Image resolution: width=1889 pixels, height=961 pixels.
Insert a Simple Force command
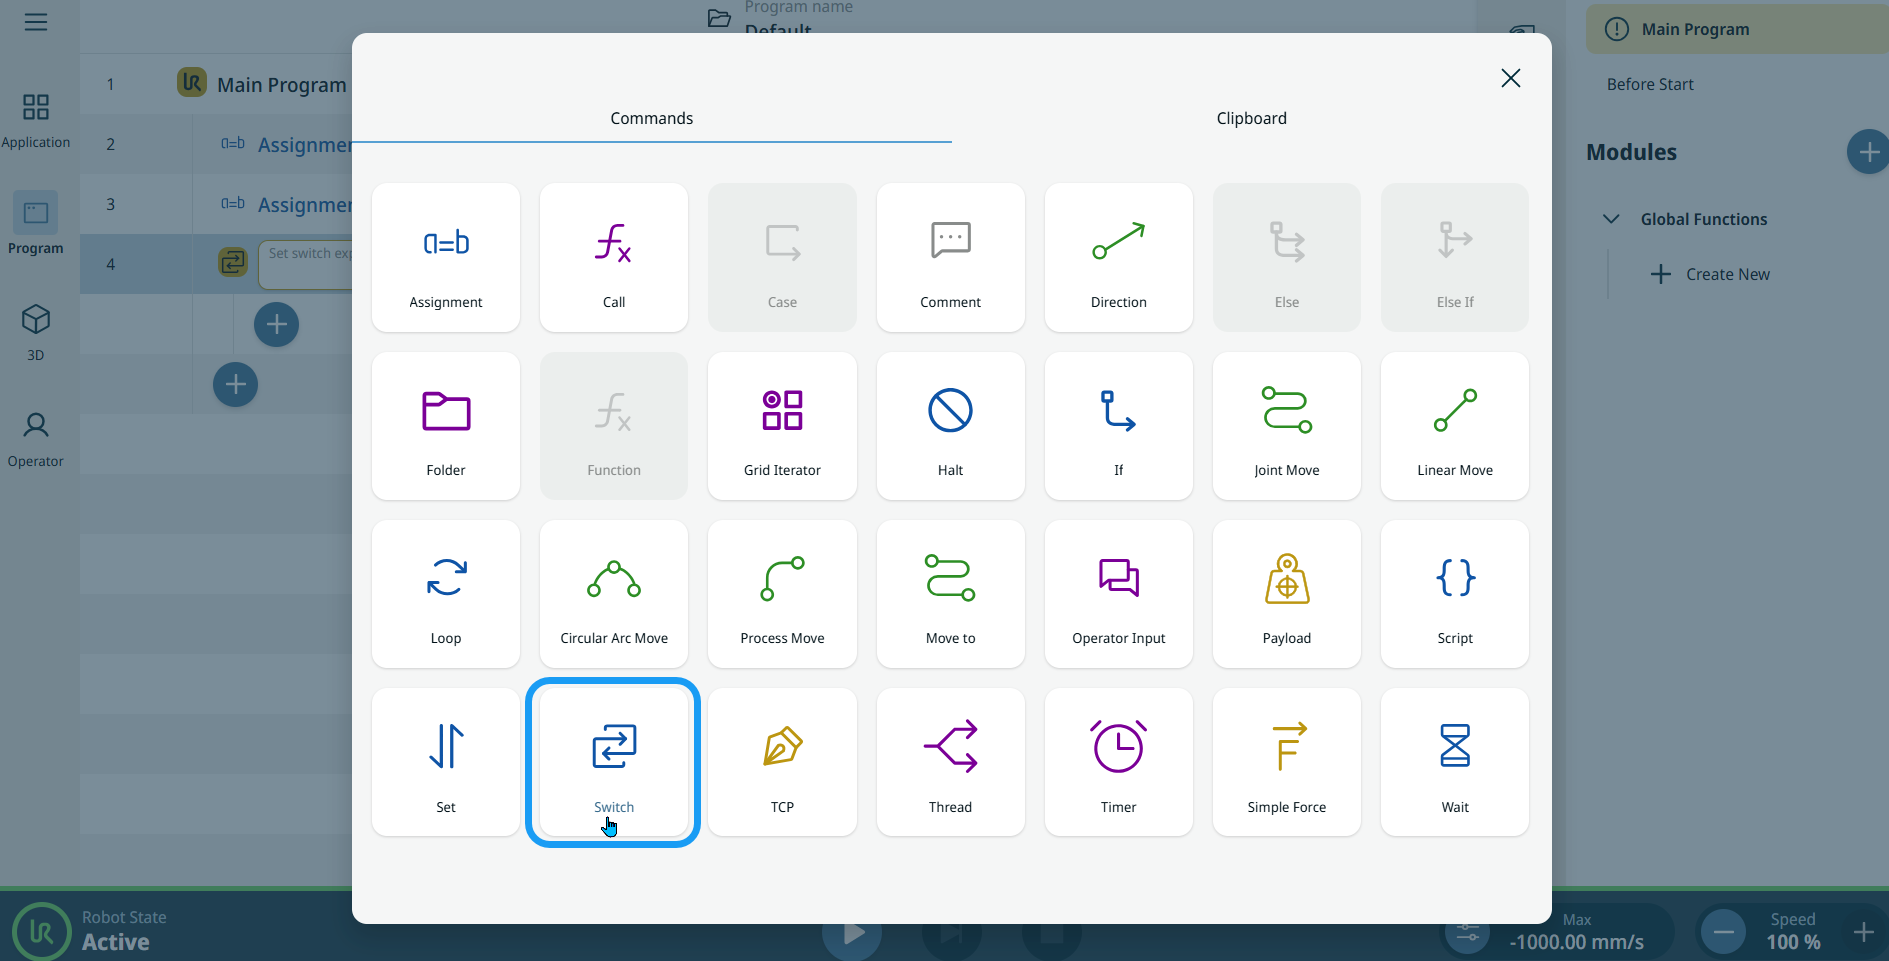1286,762
